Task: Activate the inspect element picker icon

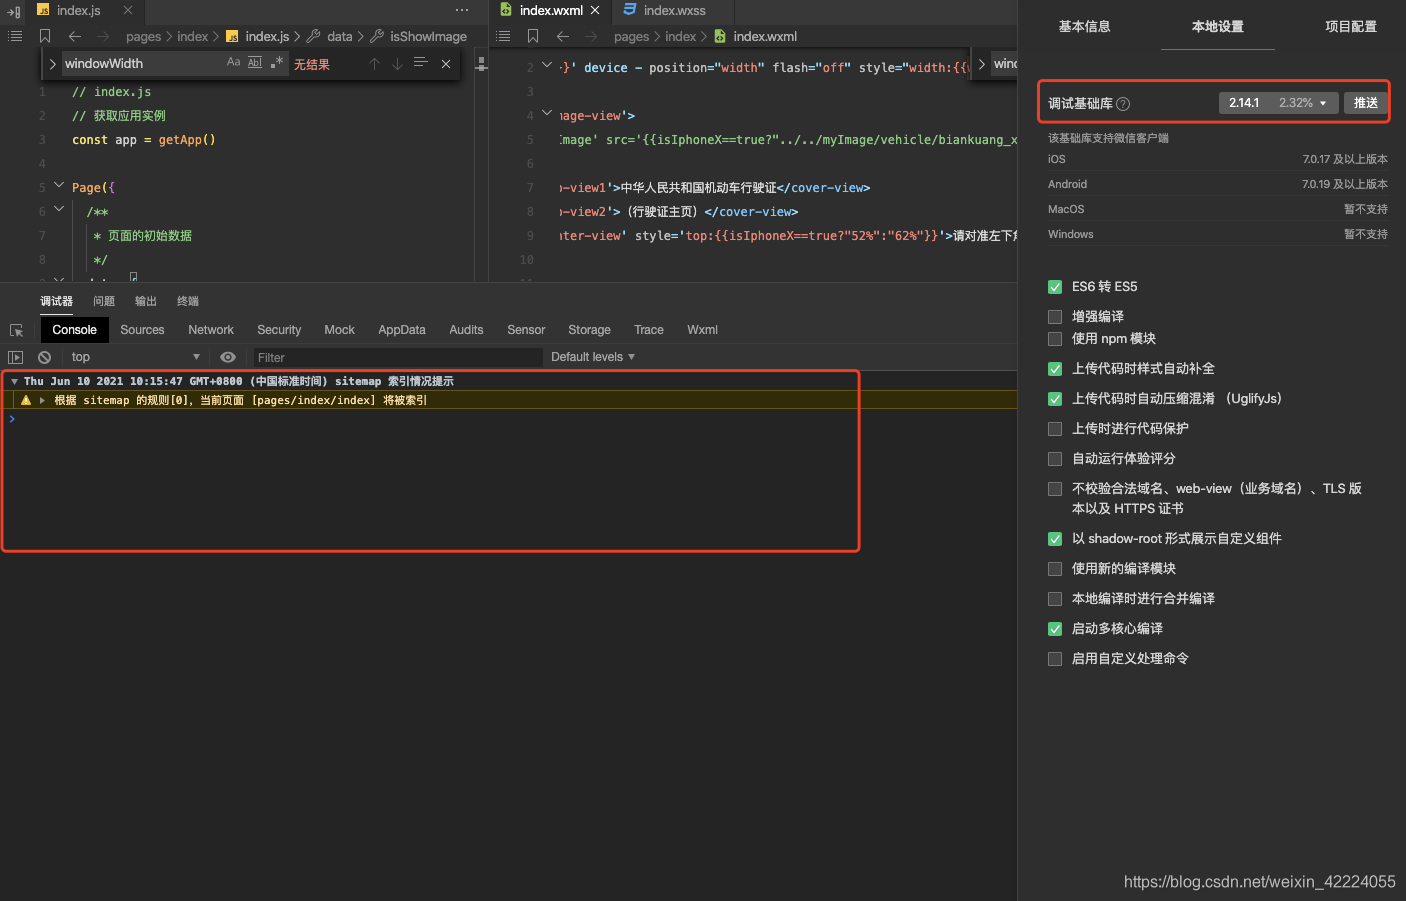Action: (16, 330)
